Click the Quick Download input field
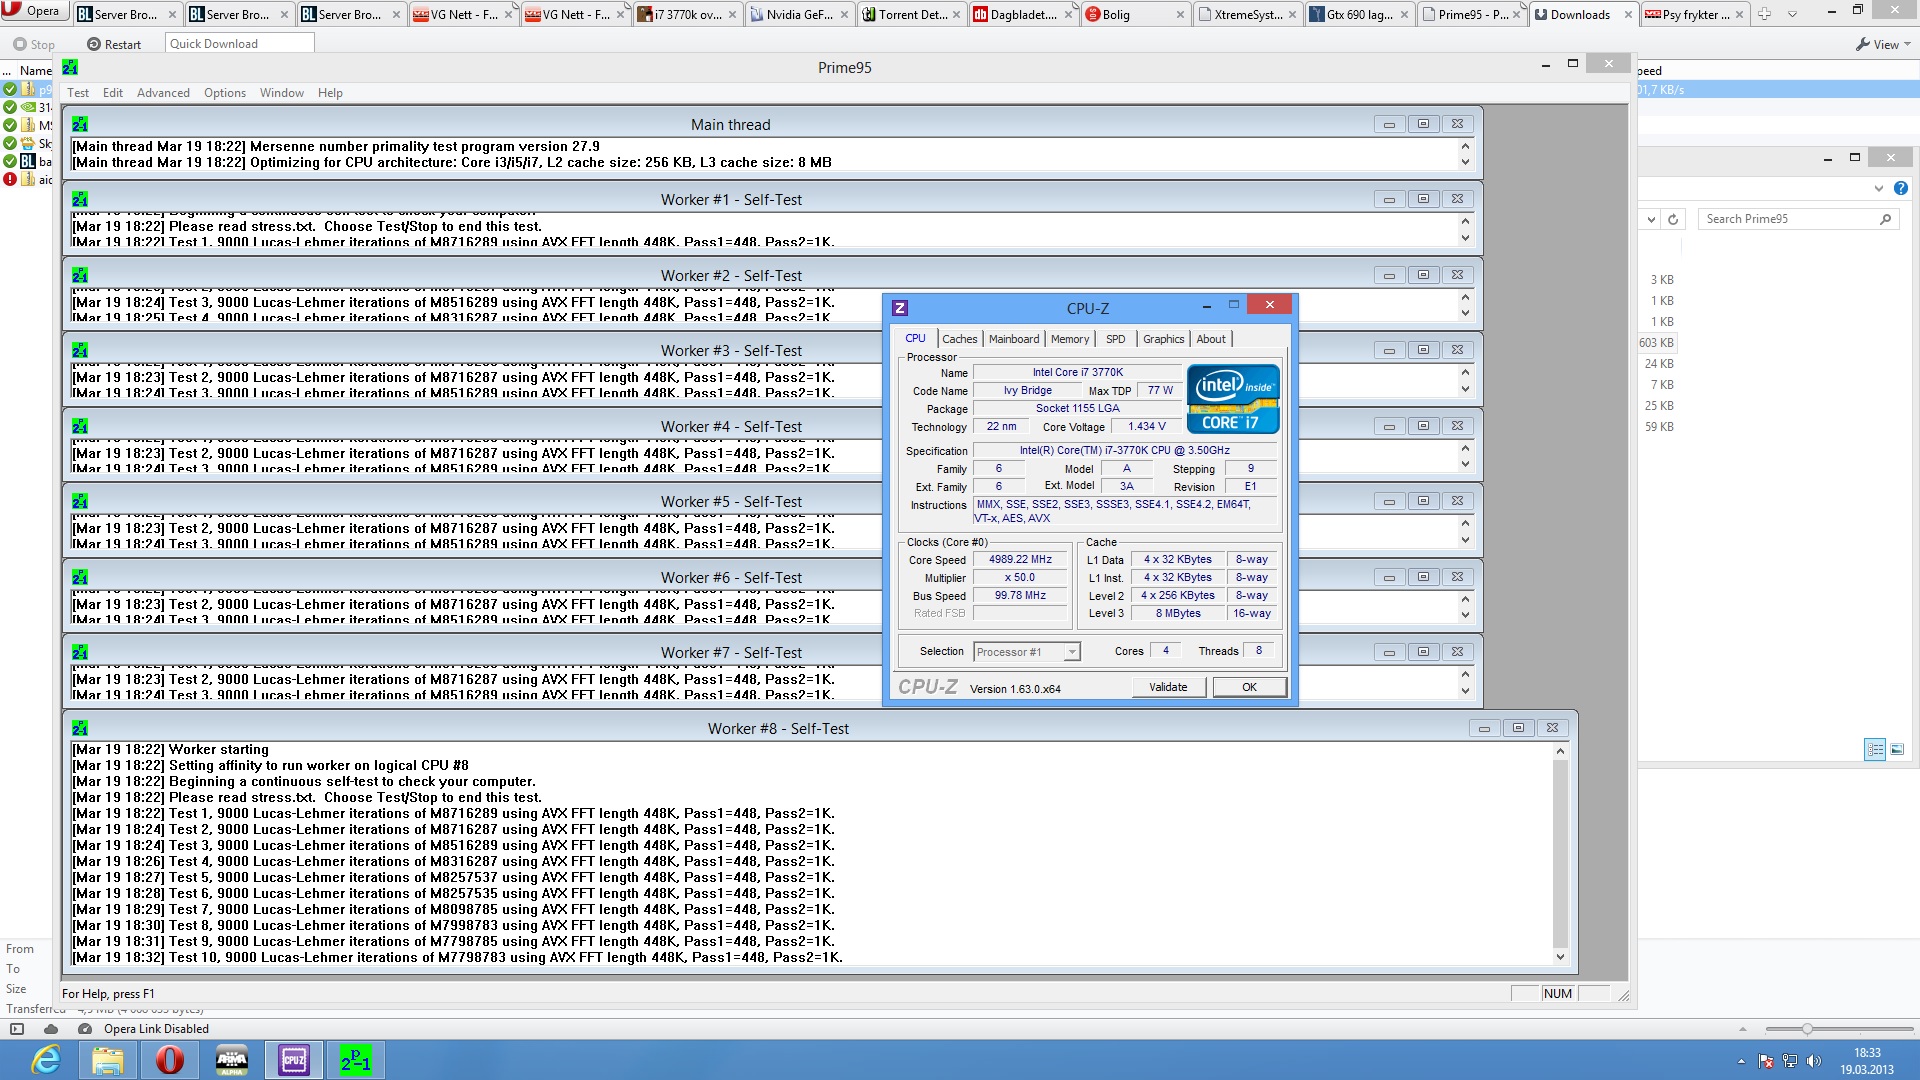This screenshot has height=1080, width=1920. point(240,44)
